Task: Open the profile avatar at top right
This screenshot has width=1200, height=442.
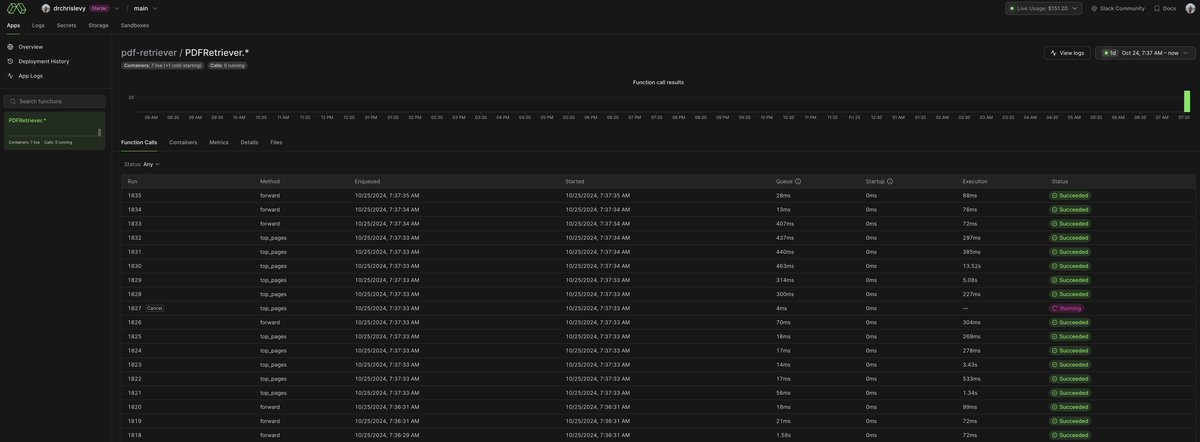Action: tap(1189, 8)
